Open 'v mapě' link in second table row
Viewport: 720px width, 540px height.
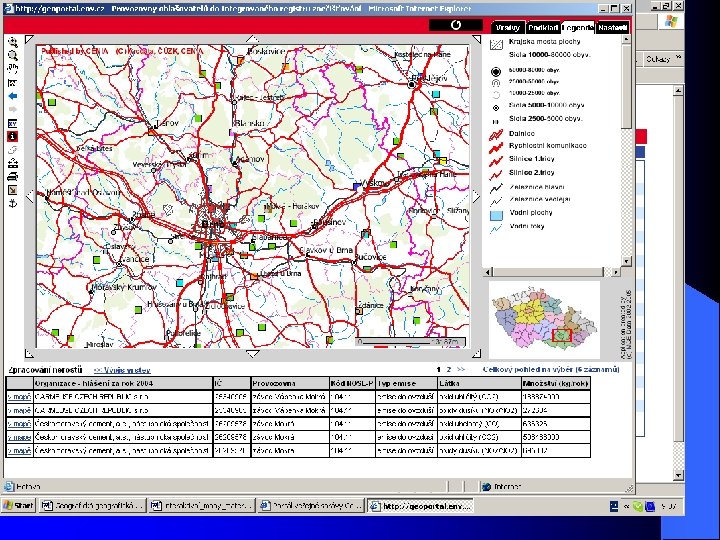point(19,411)
